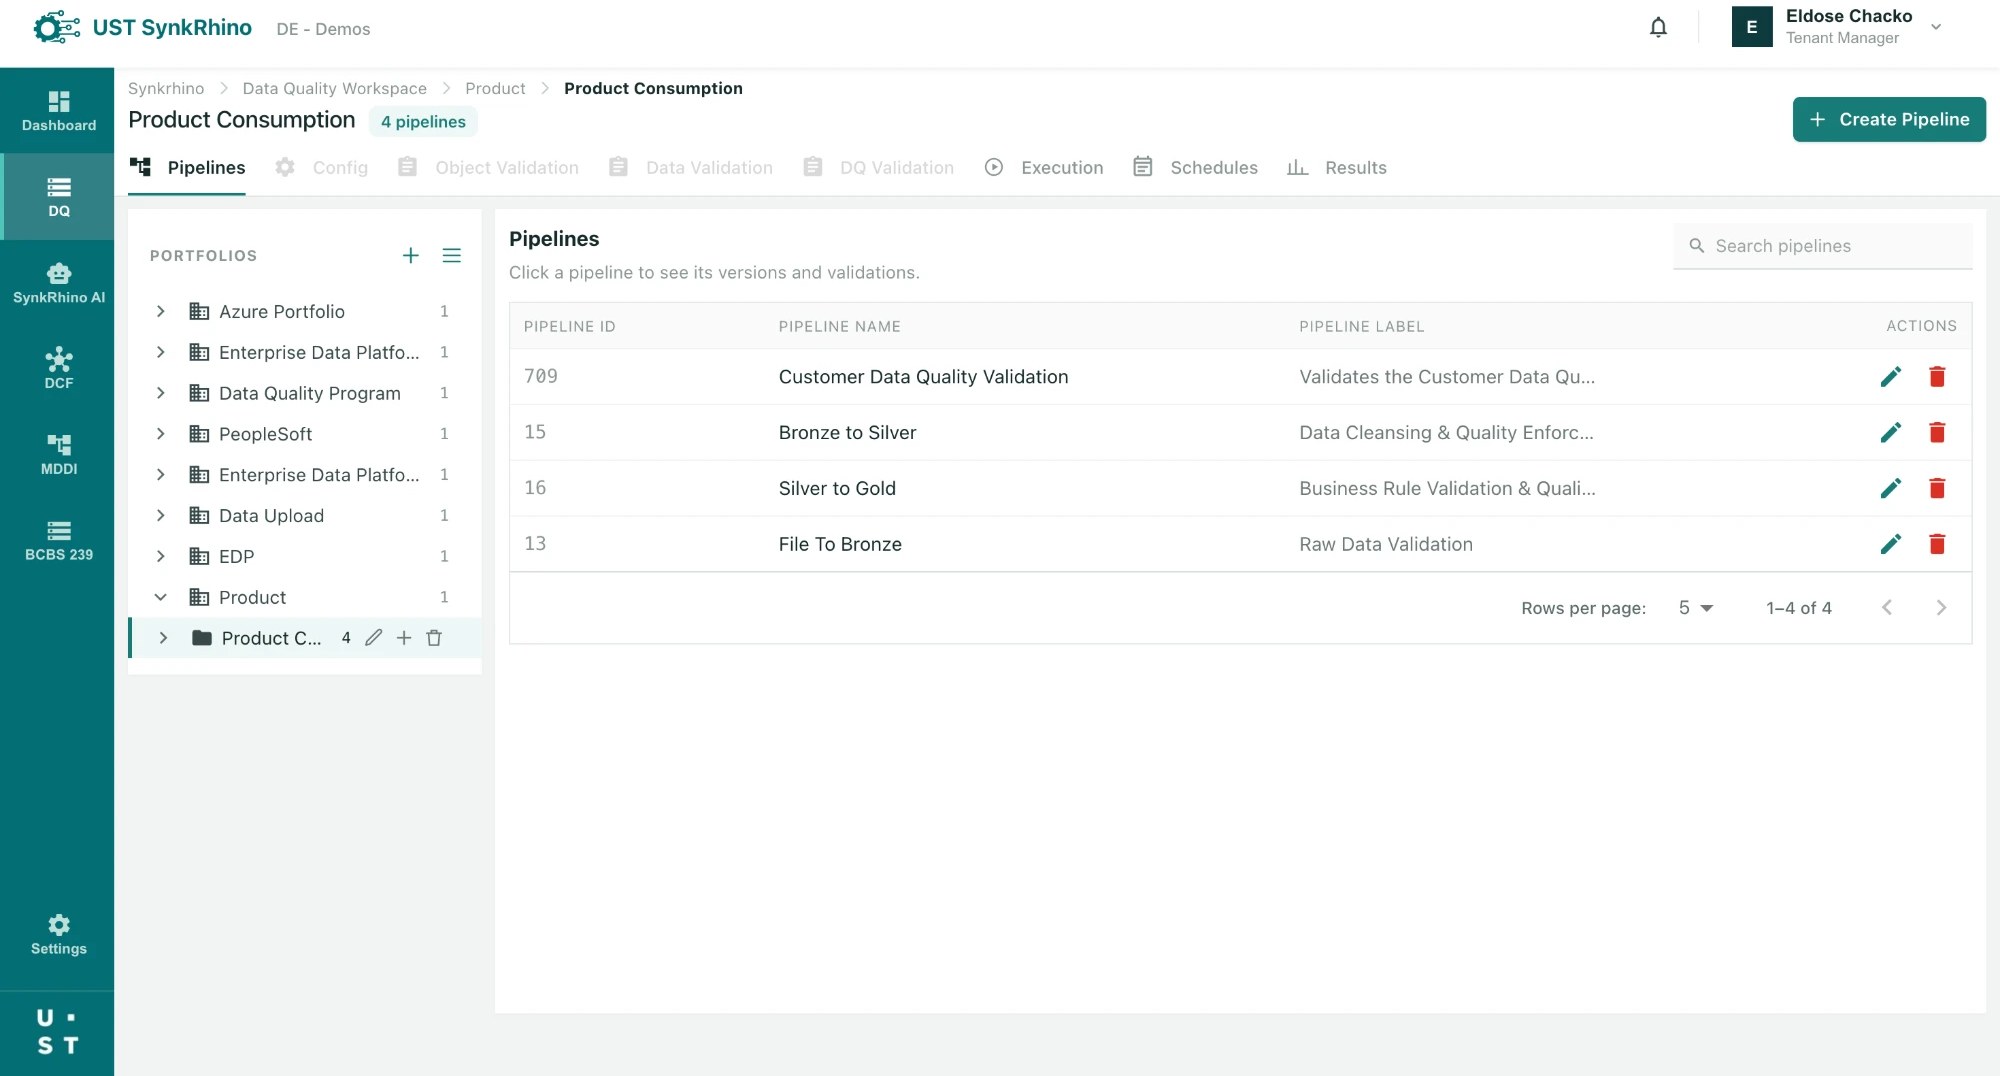Rename the Product C... folder with pencil icon
This screenshot has width=2000, height=1076.
tap(374, 638)
